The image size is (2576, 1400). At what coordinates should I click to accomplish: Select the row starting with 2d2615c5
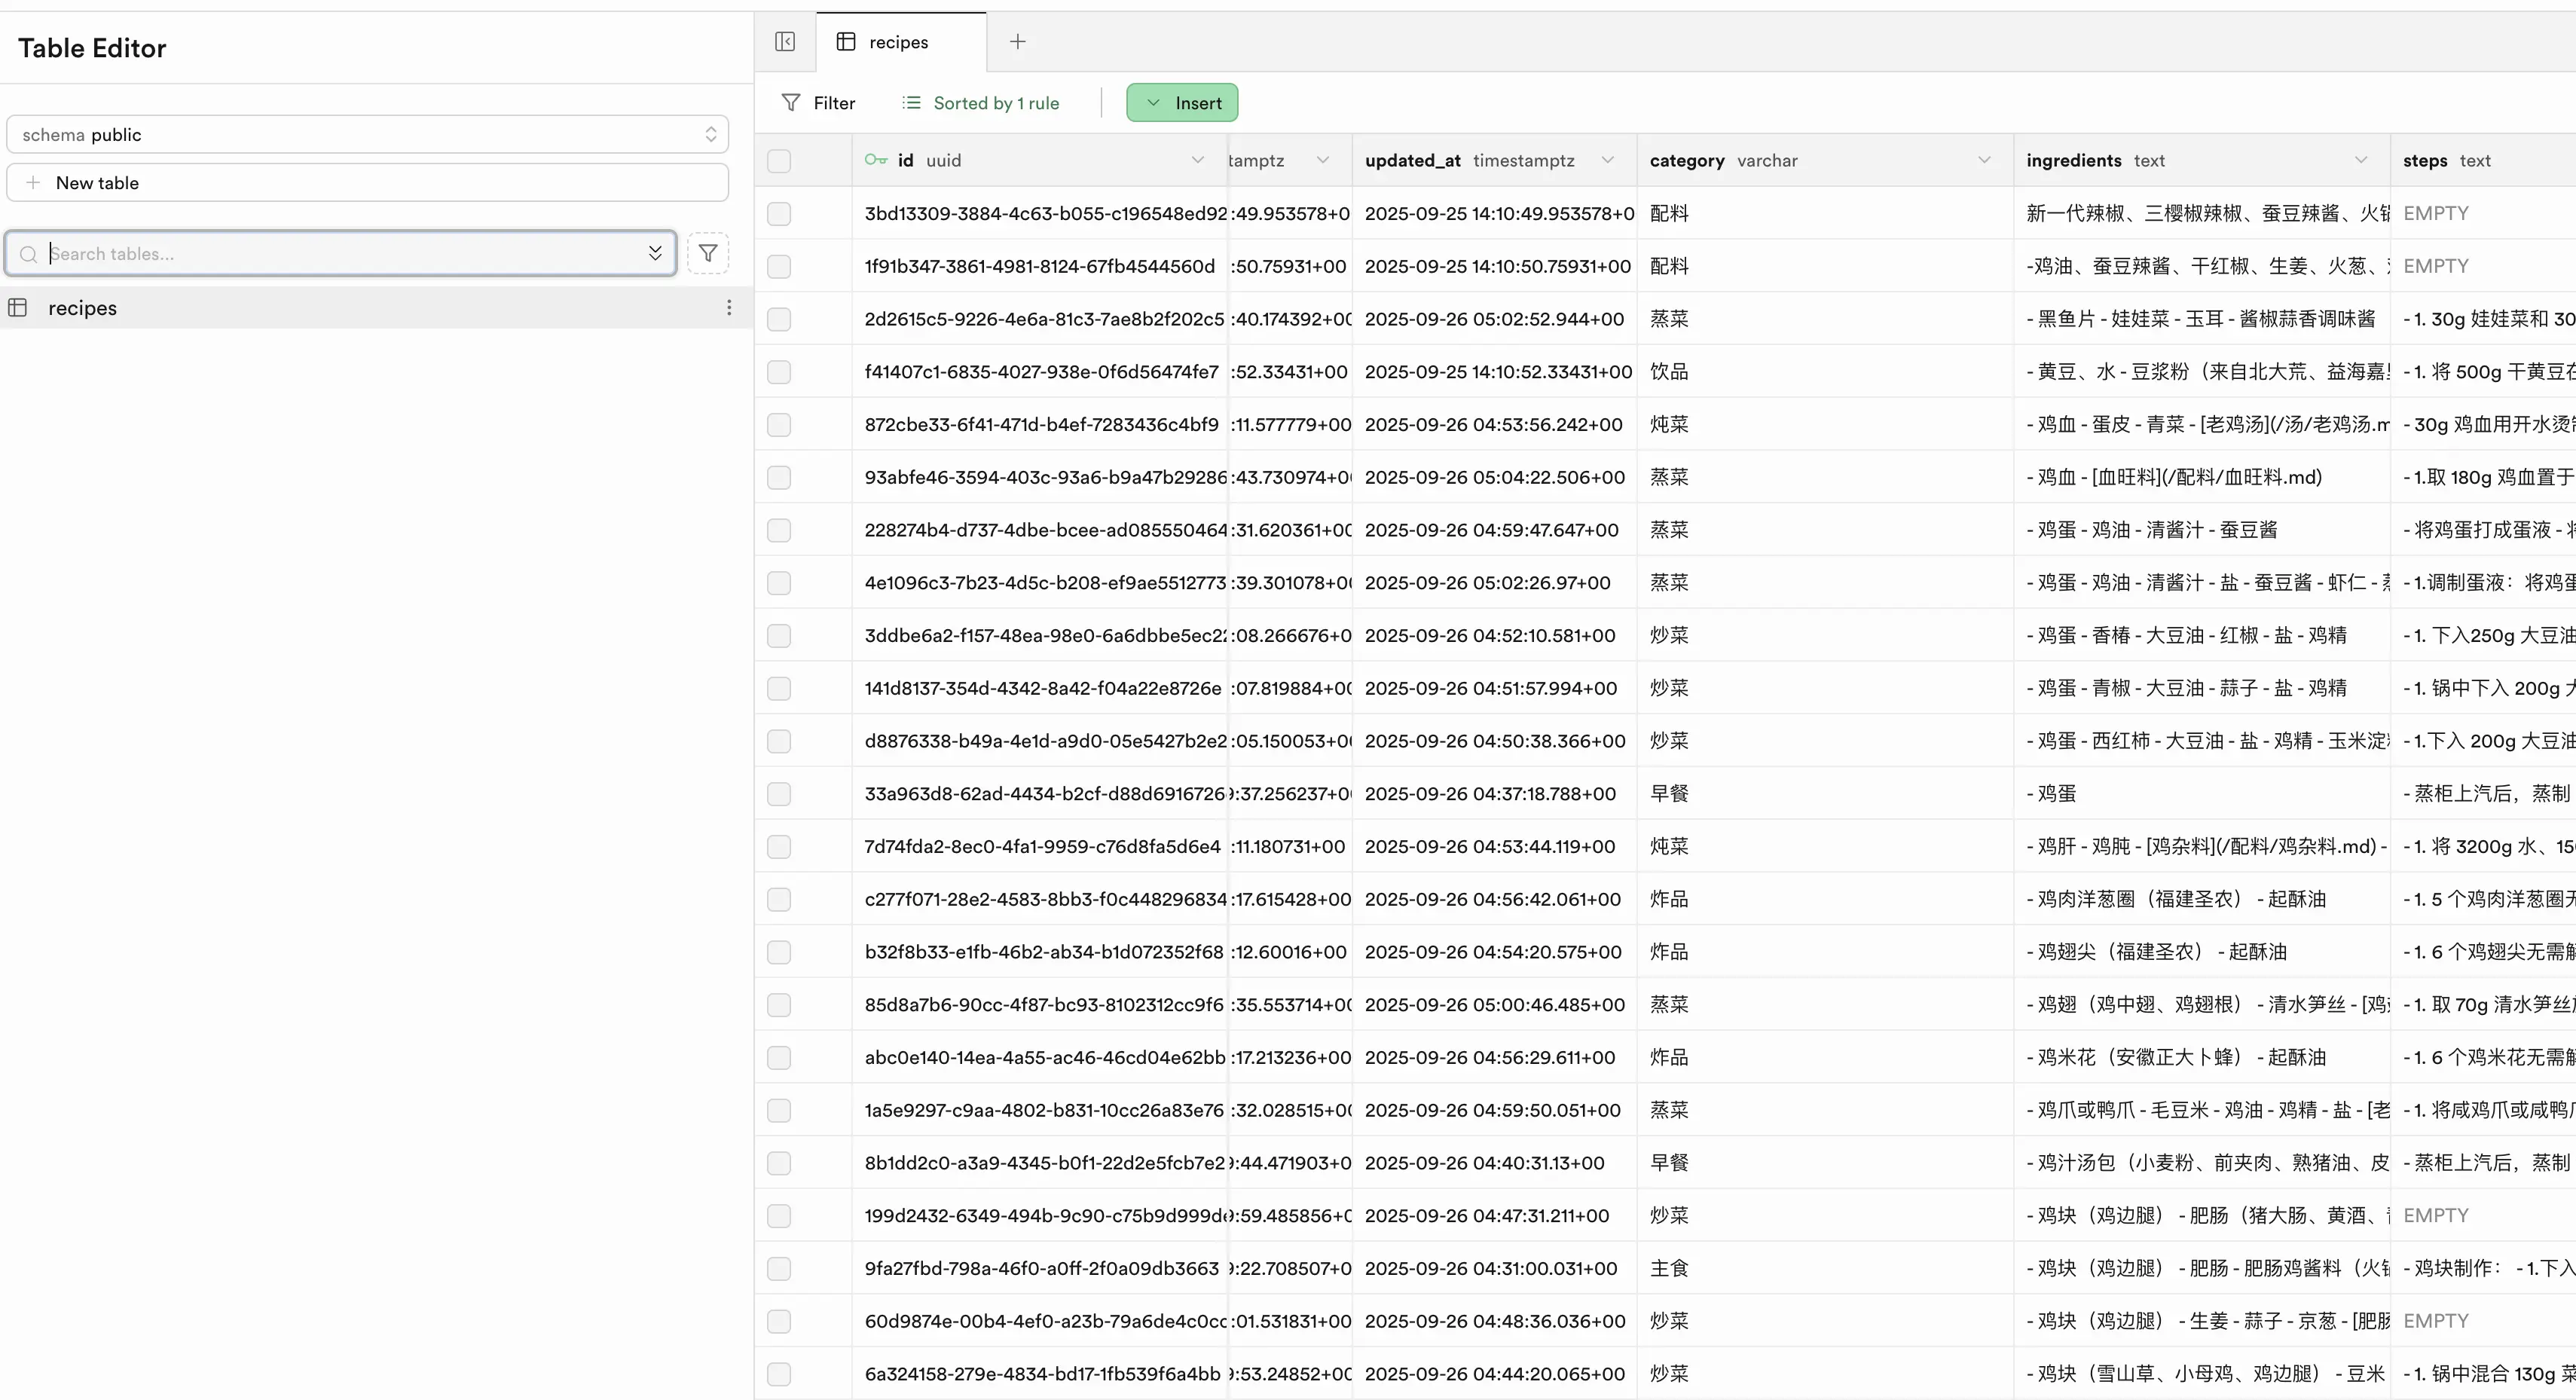[x=779, y=319]
